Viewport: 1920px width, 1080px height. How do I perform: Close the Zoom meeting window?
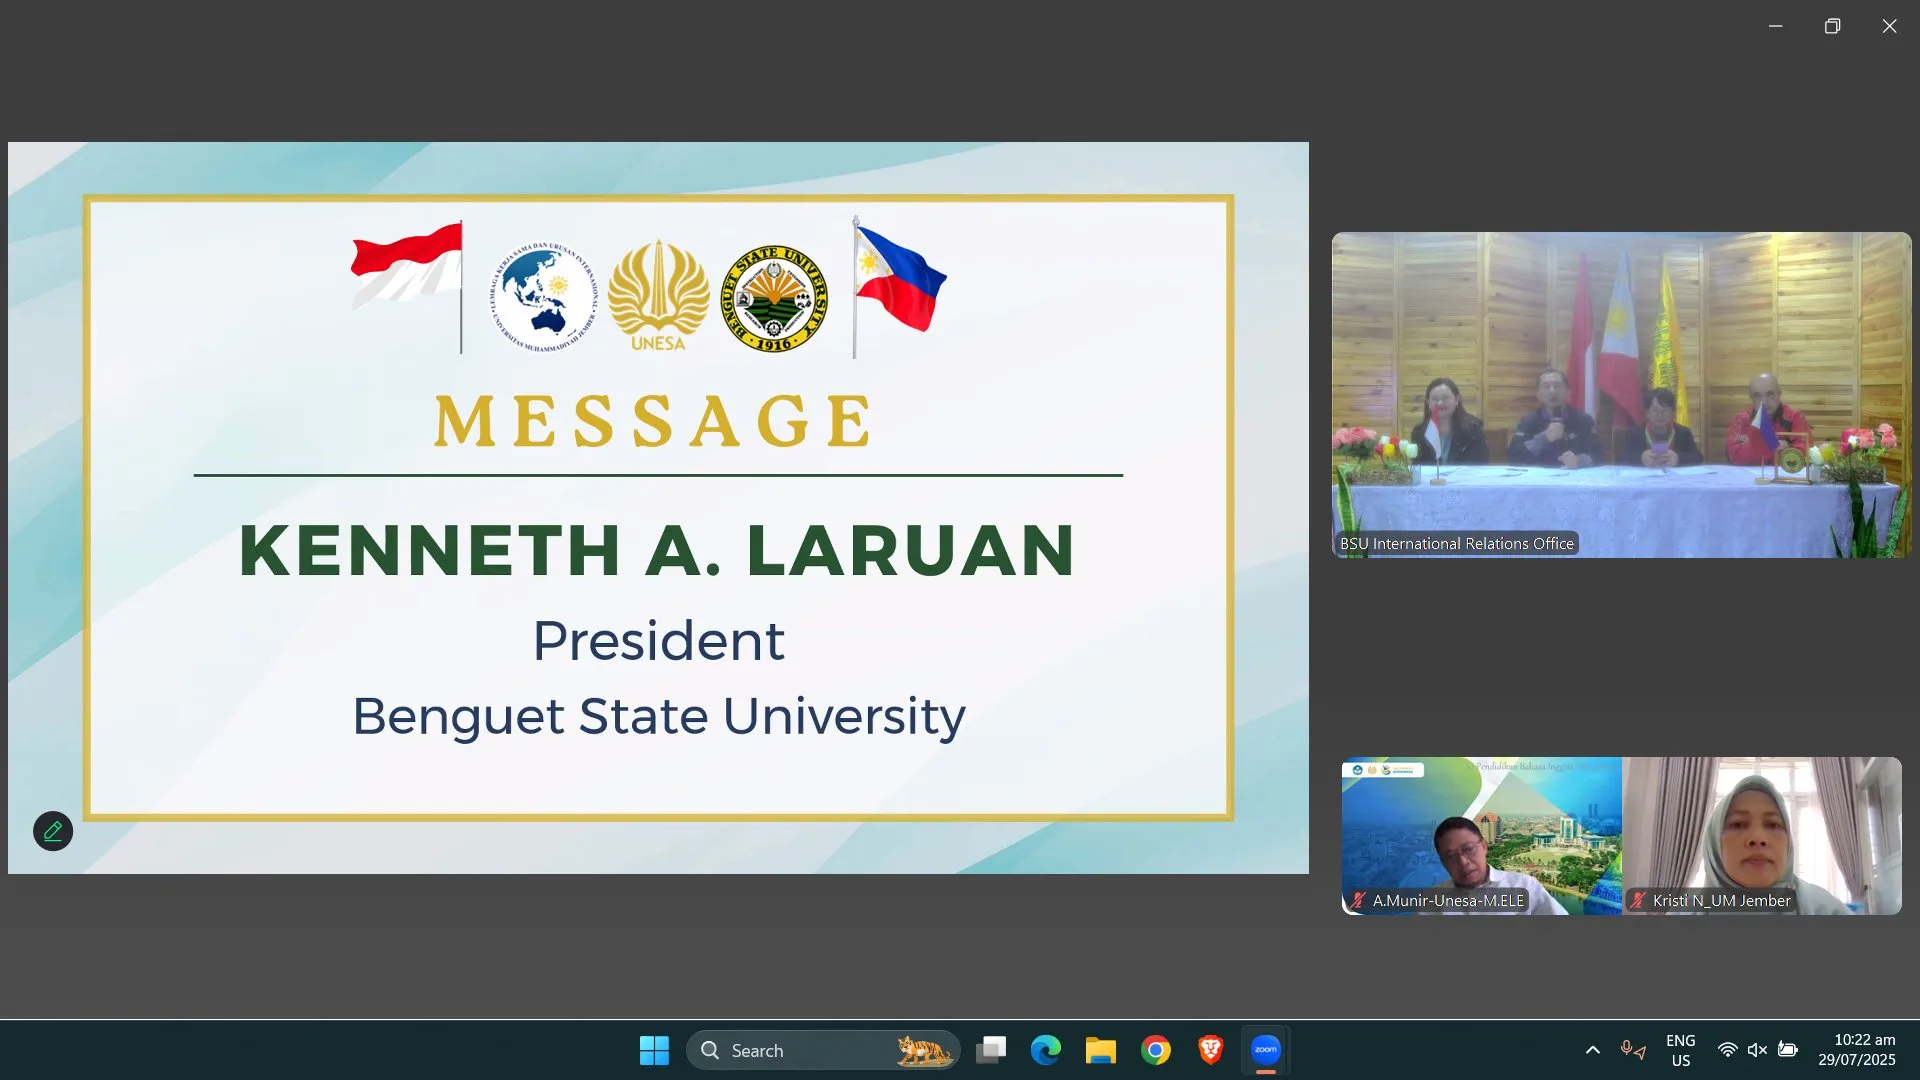coord(1889,26)
